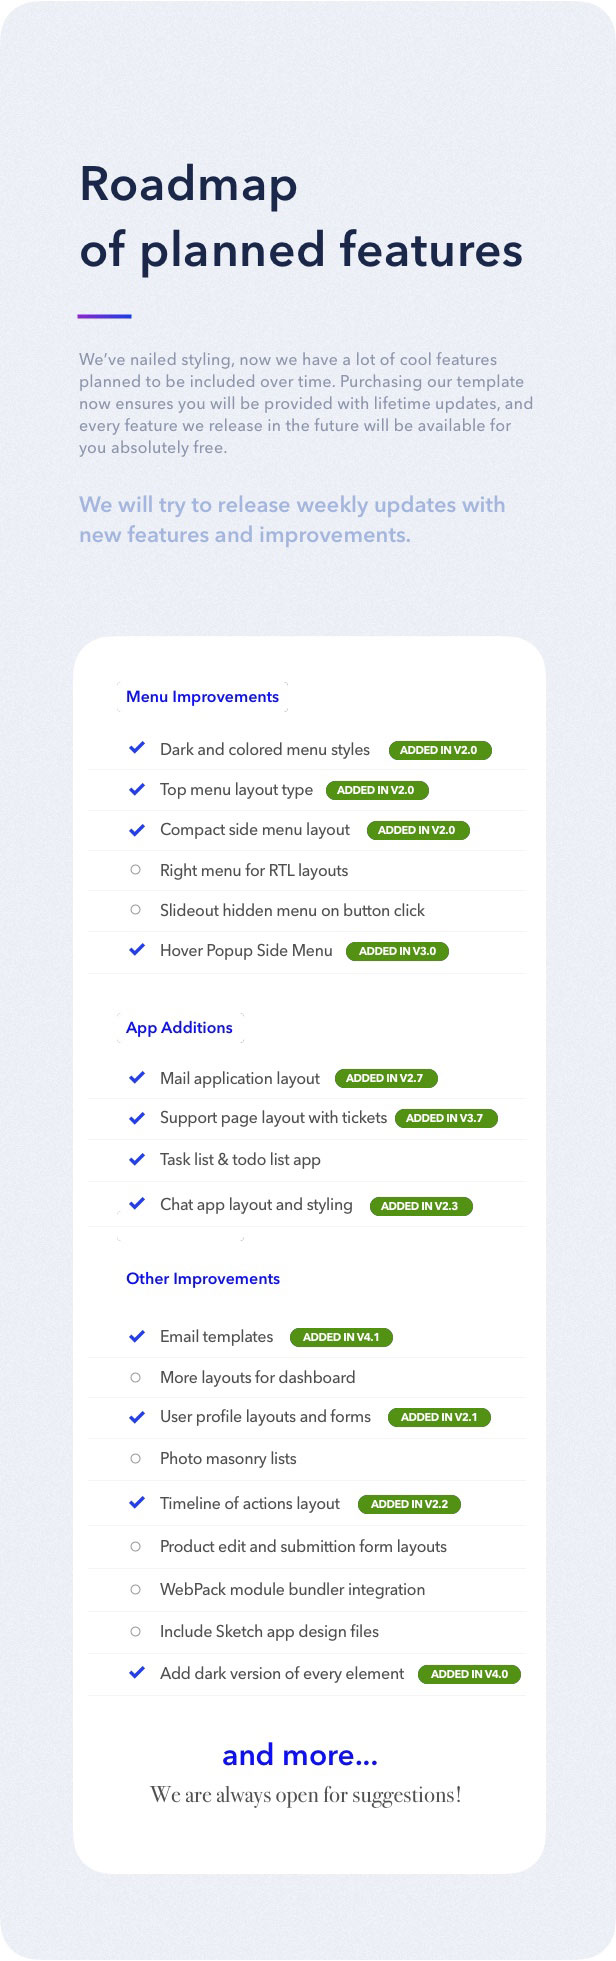Viewport: 616px width, 1961px height.
Task: Click checkmark next to Add dark version item
Action: 137,1673
